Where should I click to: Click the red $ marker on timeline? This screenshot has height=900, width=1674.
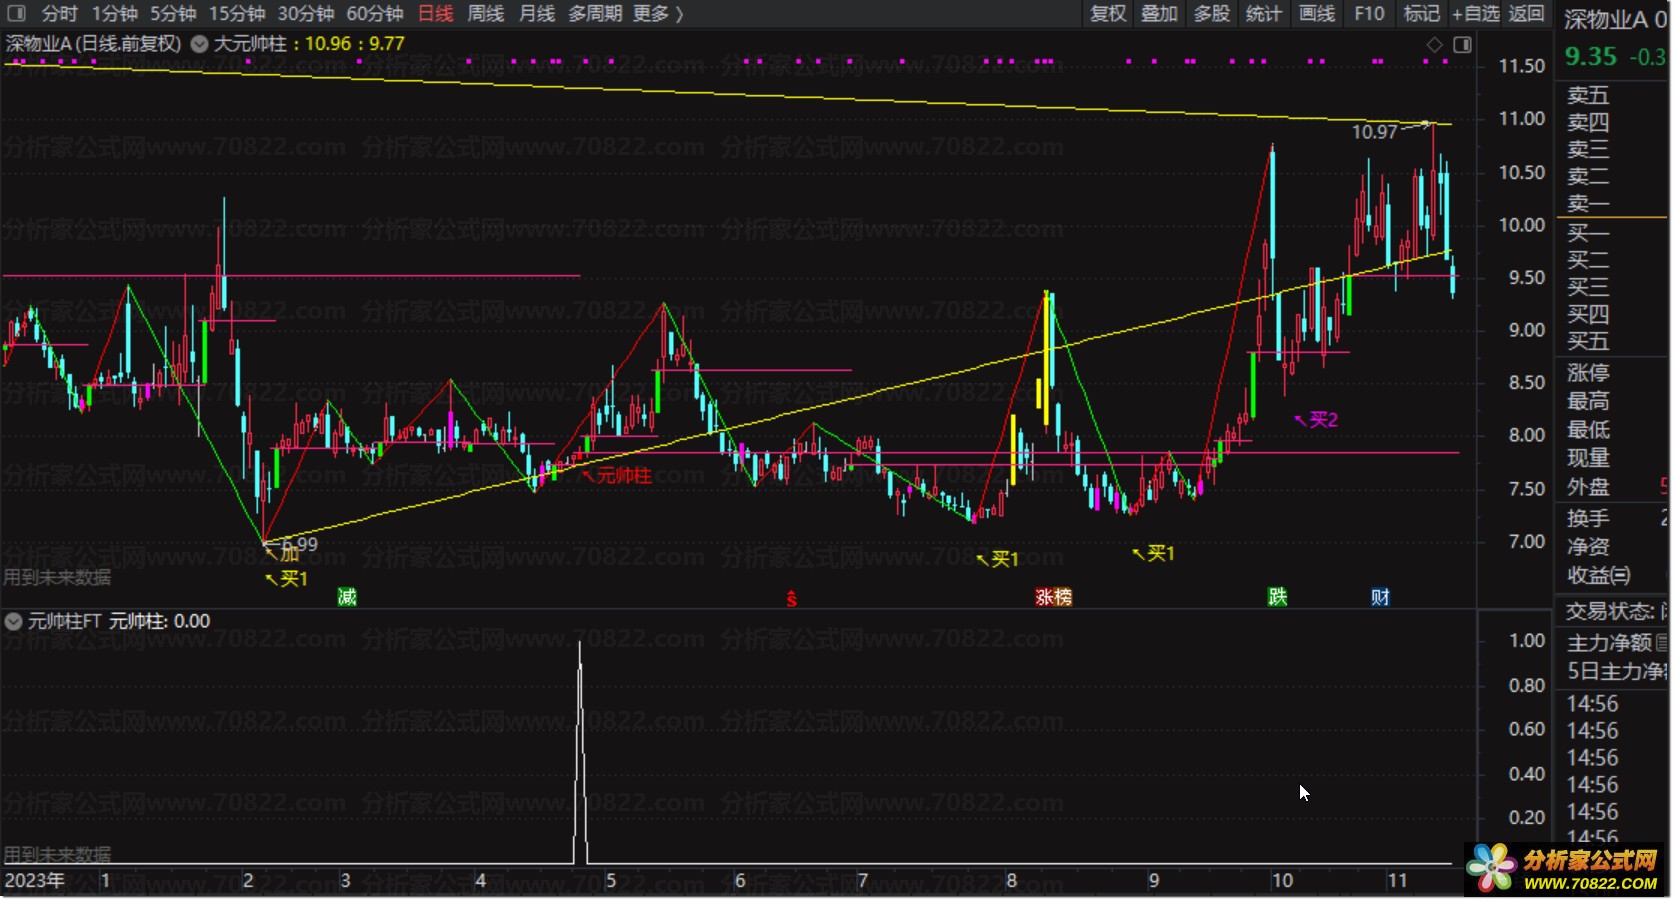(791, 598)
